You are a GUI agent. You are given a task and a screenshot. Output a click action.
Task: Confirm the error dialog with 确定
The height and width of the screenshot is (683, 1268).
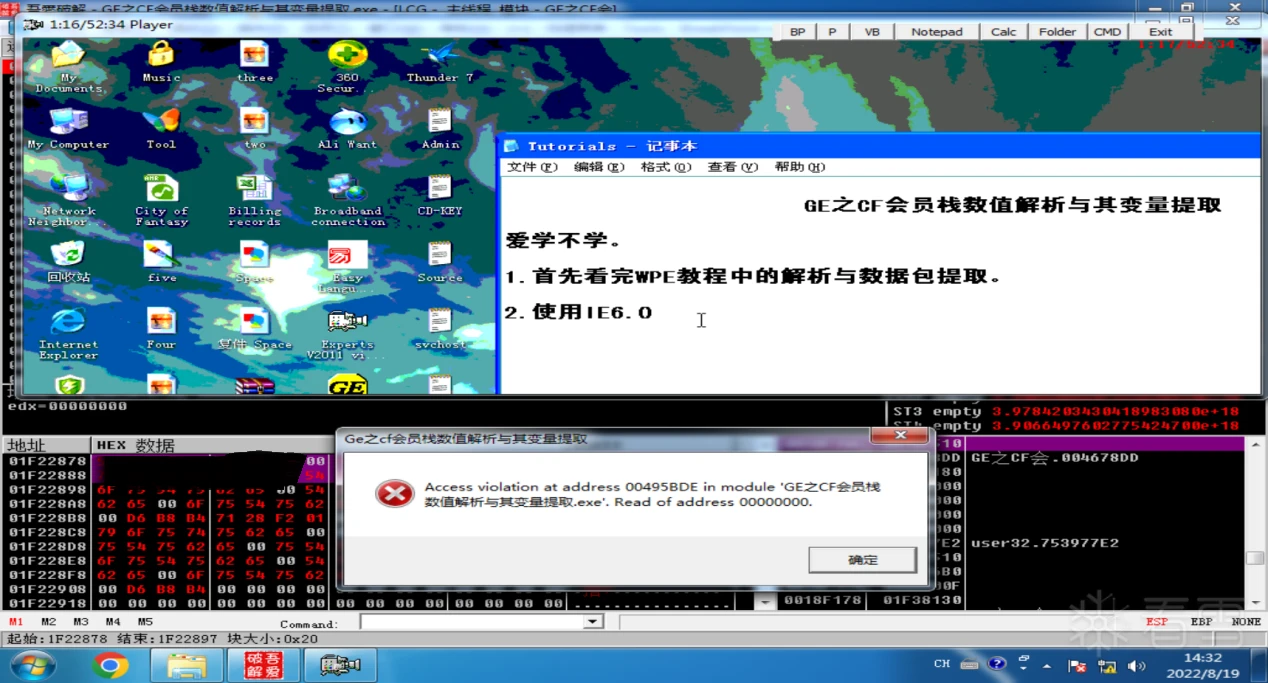(x=862, y=560)
